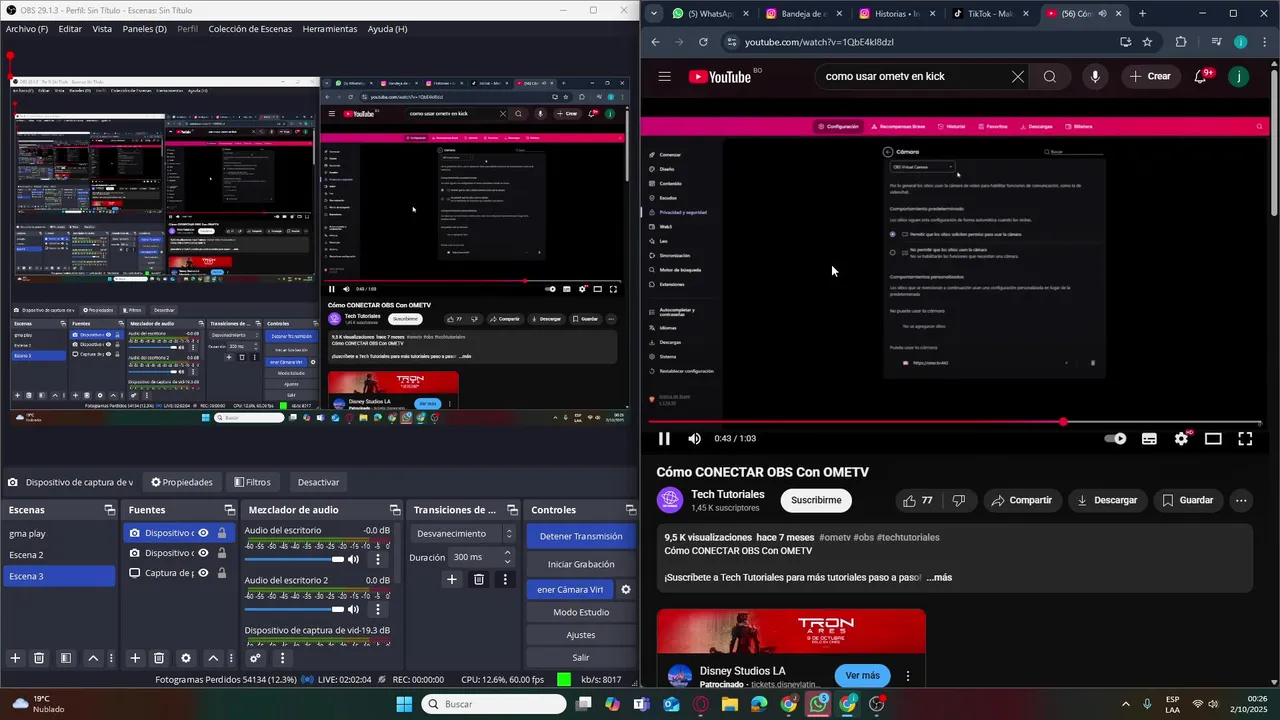1280x720 pixels.
Task: Open Modo Estudio in OBS controls
Action: pos(581,612)
